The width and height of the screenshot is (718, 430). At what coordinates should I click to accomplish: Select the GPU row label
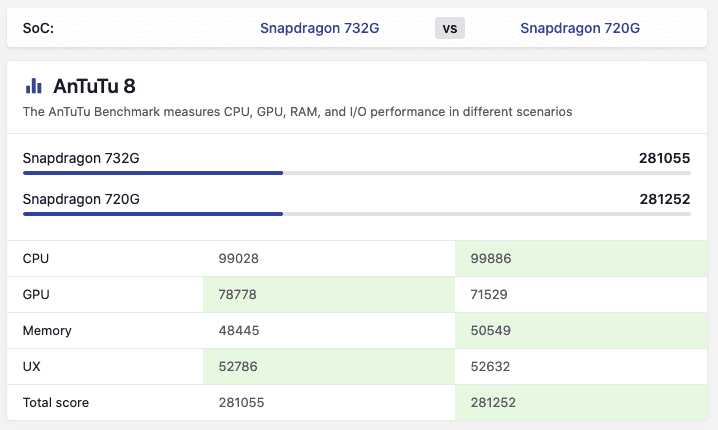click(36, 295)
